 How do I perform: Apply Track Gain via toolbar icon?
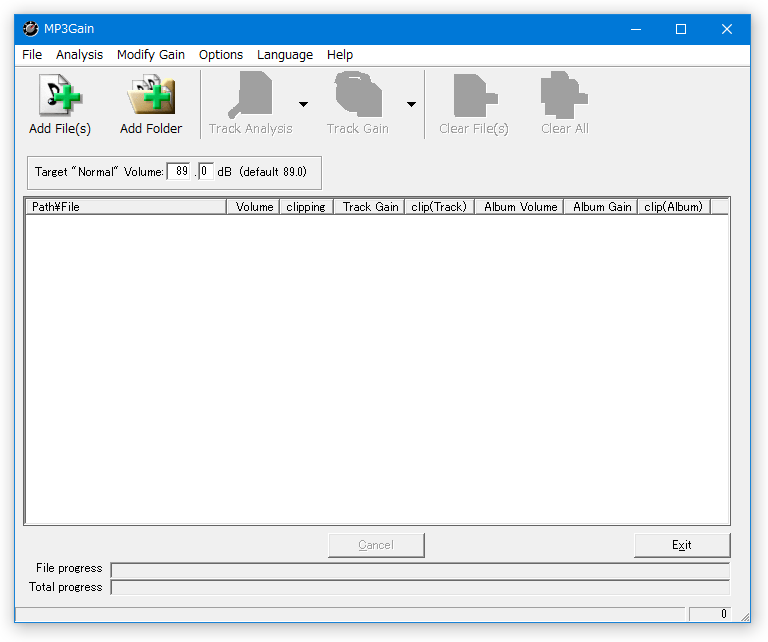coord(358,95)
